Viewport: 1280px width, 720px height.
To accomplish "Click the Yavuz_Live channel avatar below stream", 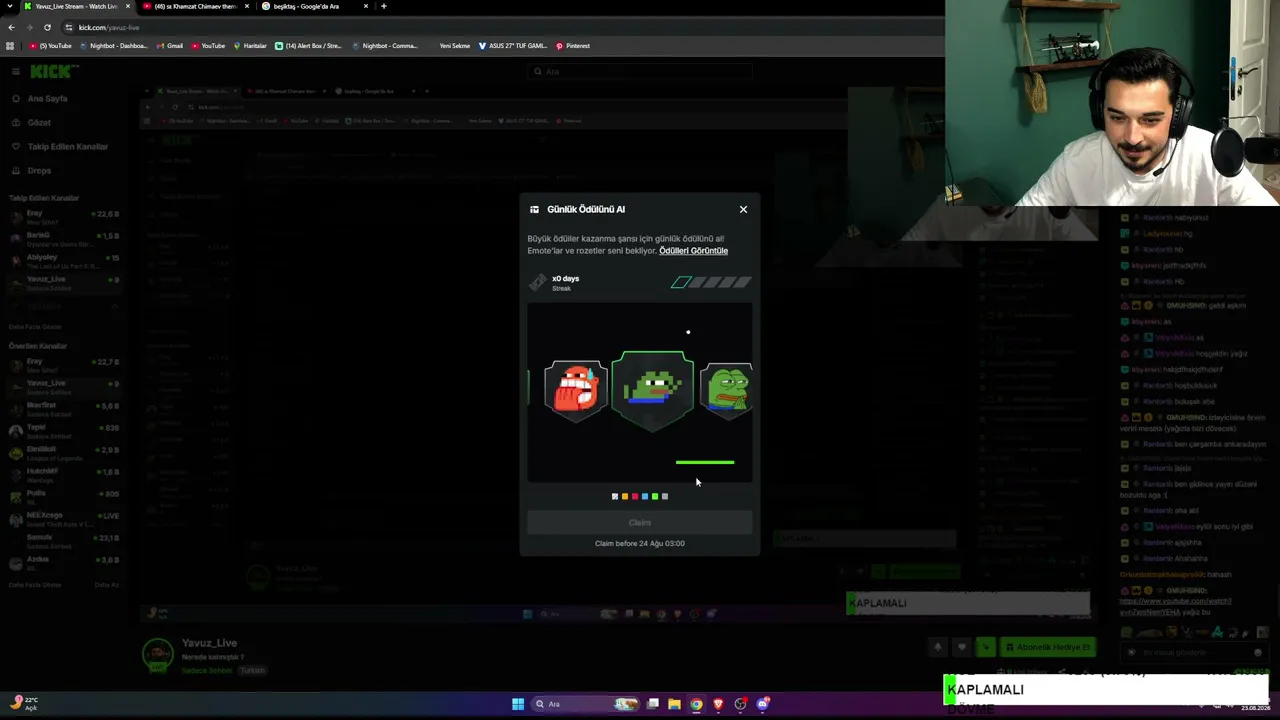I will (158, 655).
